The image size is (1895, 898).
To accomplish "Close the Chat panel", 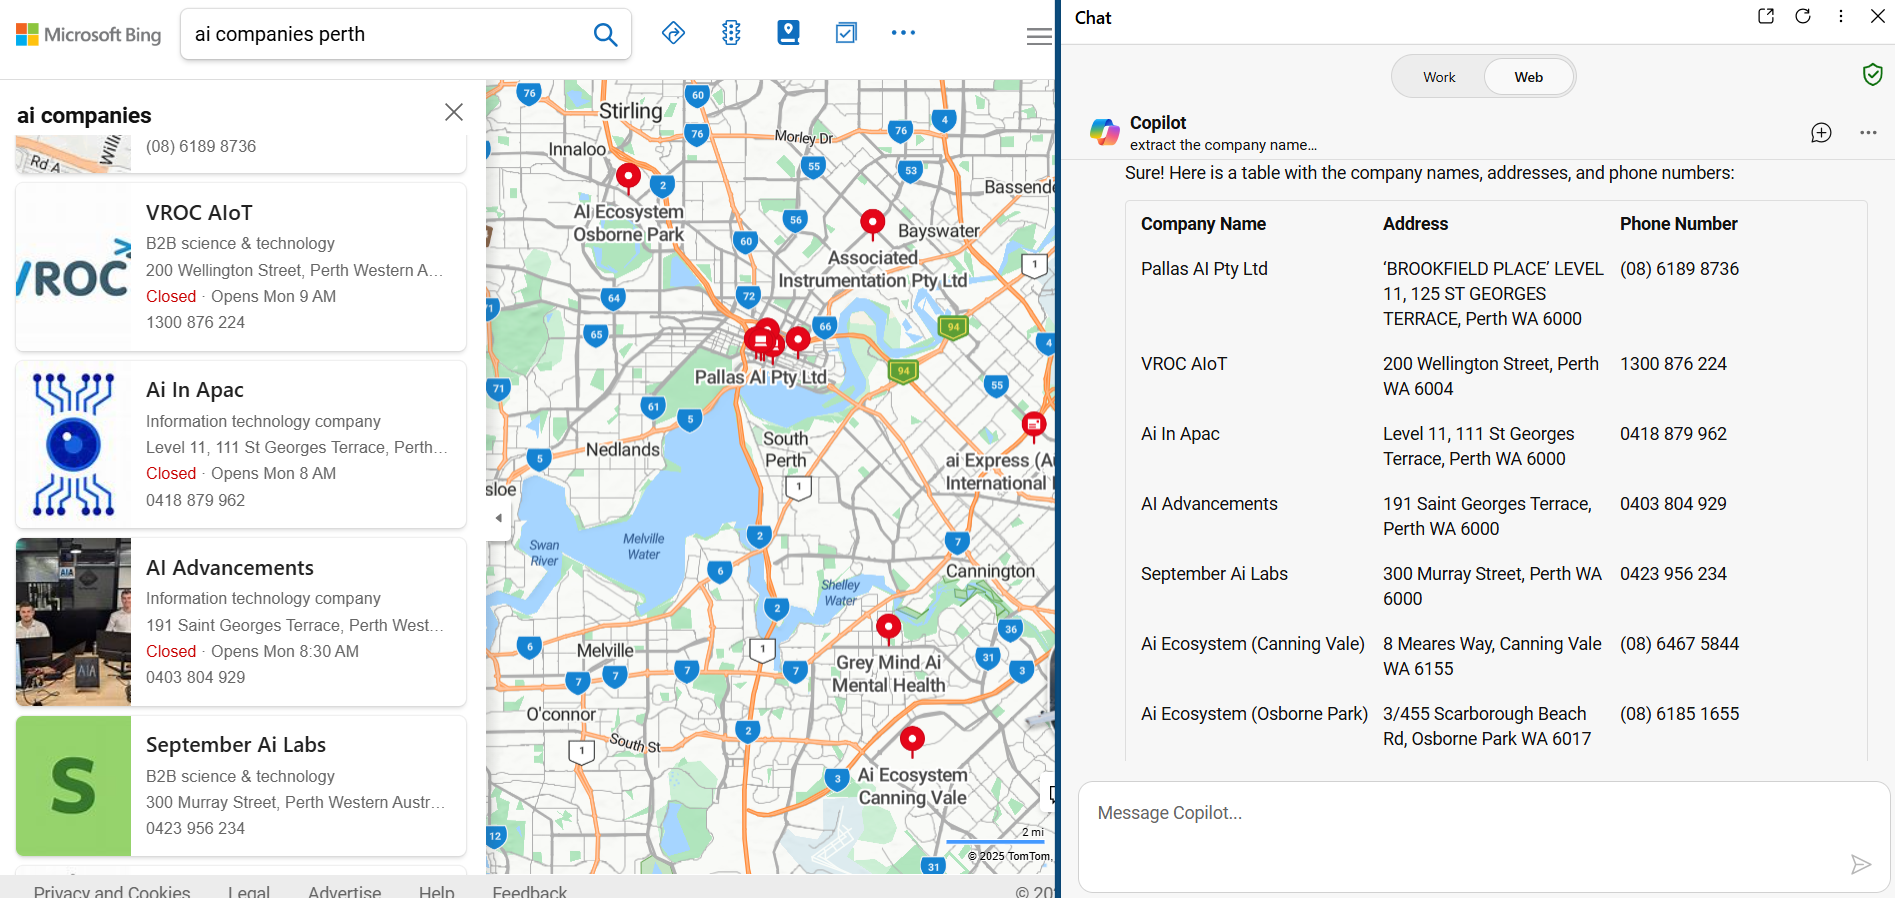I will point(1878,16).
